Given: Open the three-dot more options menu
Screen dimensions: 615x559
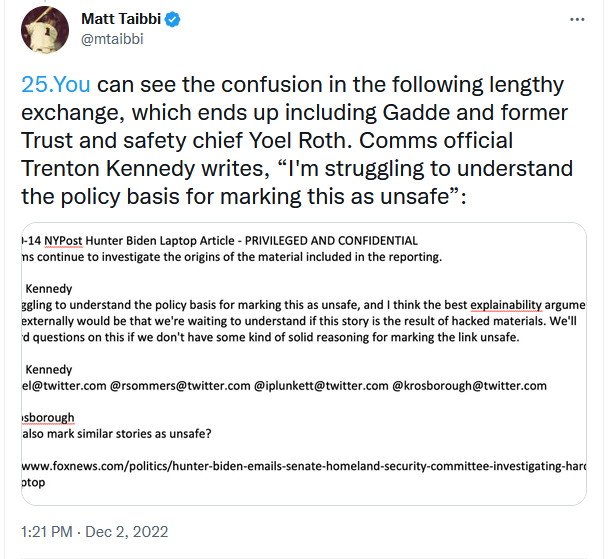Looking at the screenshot, I should coord(577,20).
